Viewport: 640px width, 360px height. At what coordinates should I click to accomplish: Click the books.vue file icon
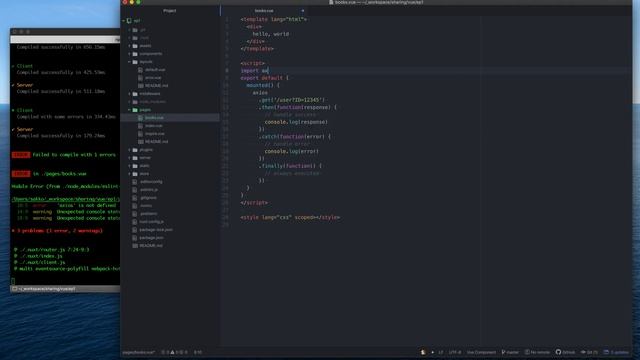point(140,118)
